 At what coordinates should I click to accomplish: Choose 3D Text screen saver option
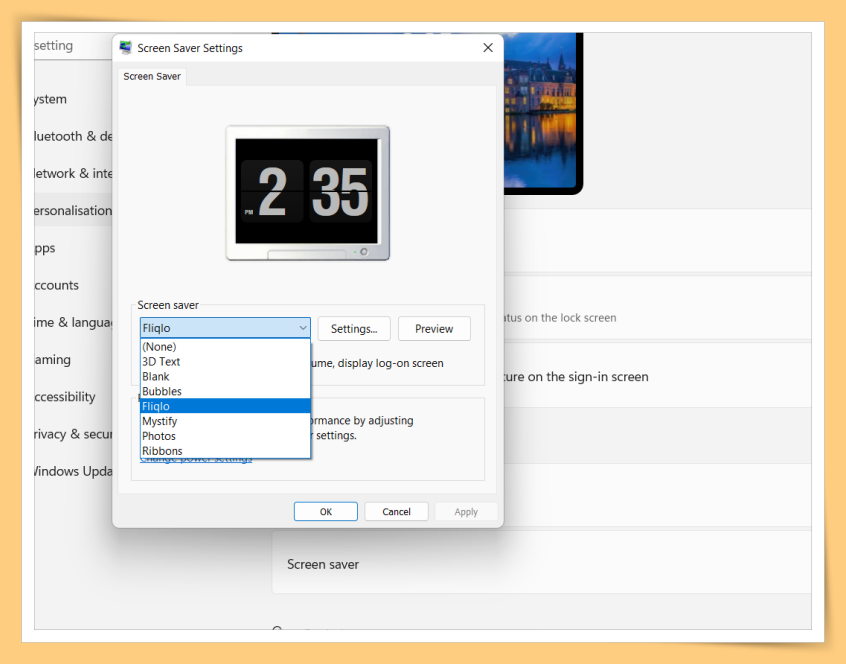click(225, 361)
